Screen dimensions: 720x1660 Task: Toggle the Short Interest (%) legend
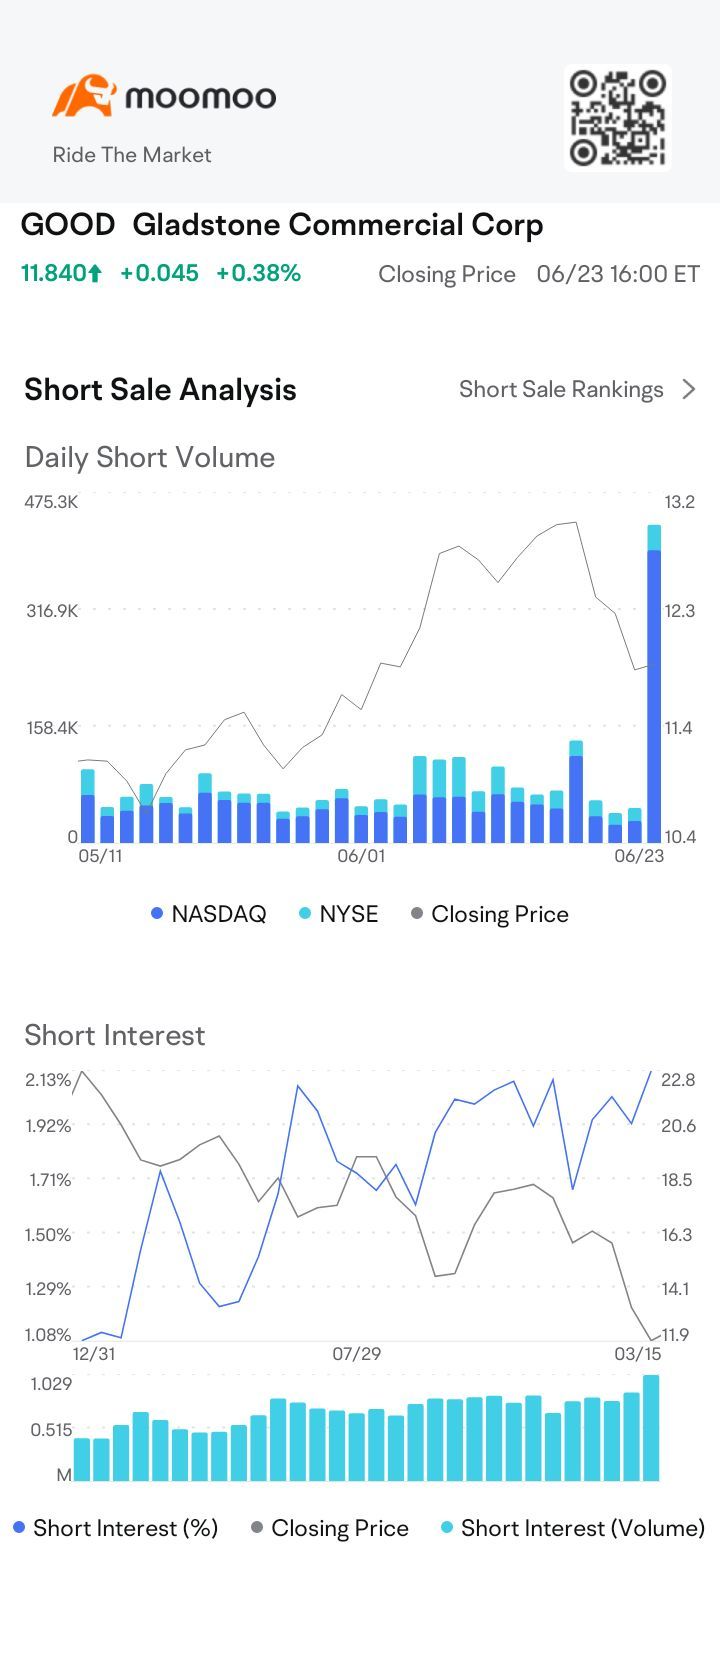[x=115, y=1528]
